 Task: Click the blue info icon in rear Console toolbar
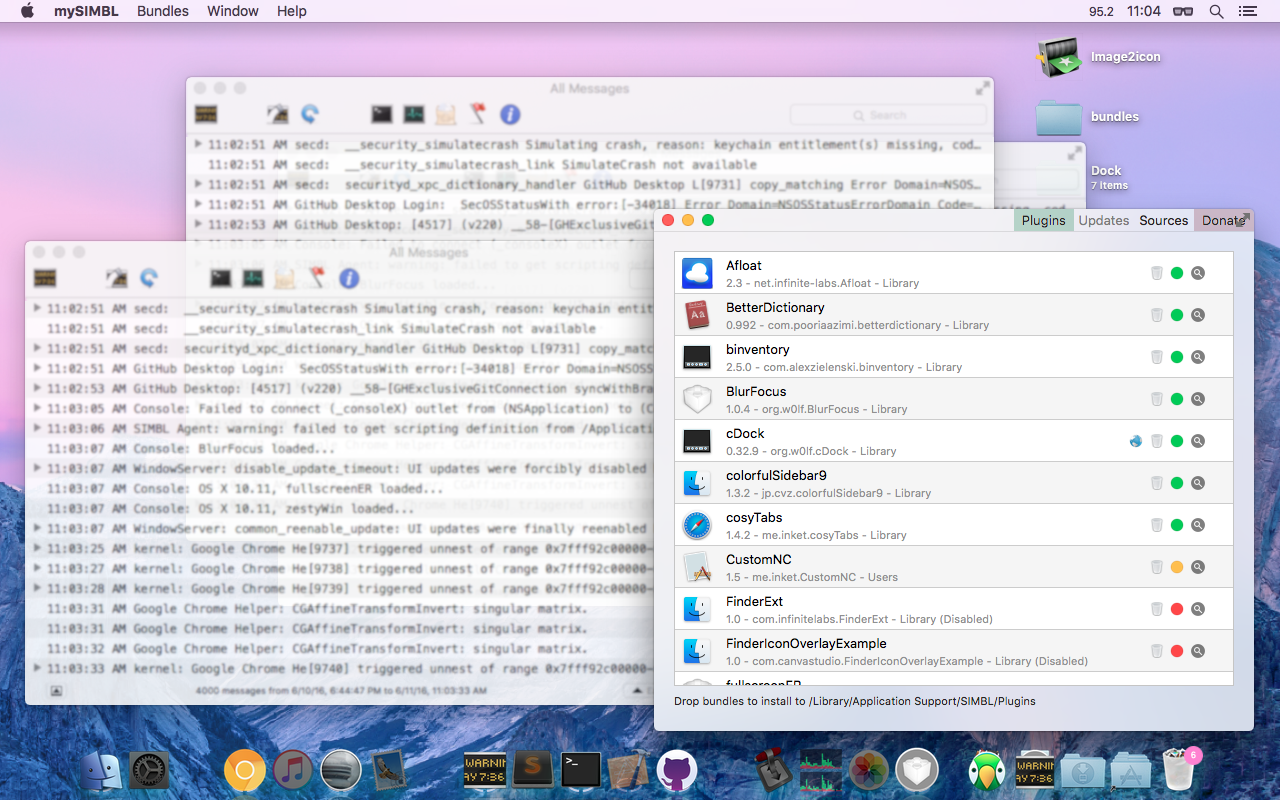coord(510,114)
